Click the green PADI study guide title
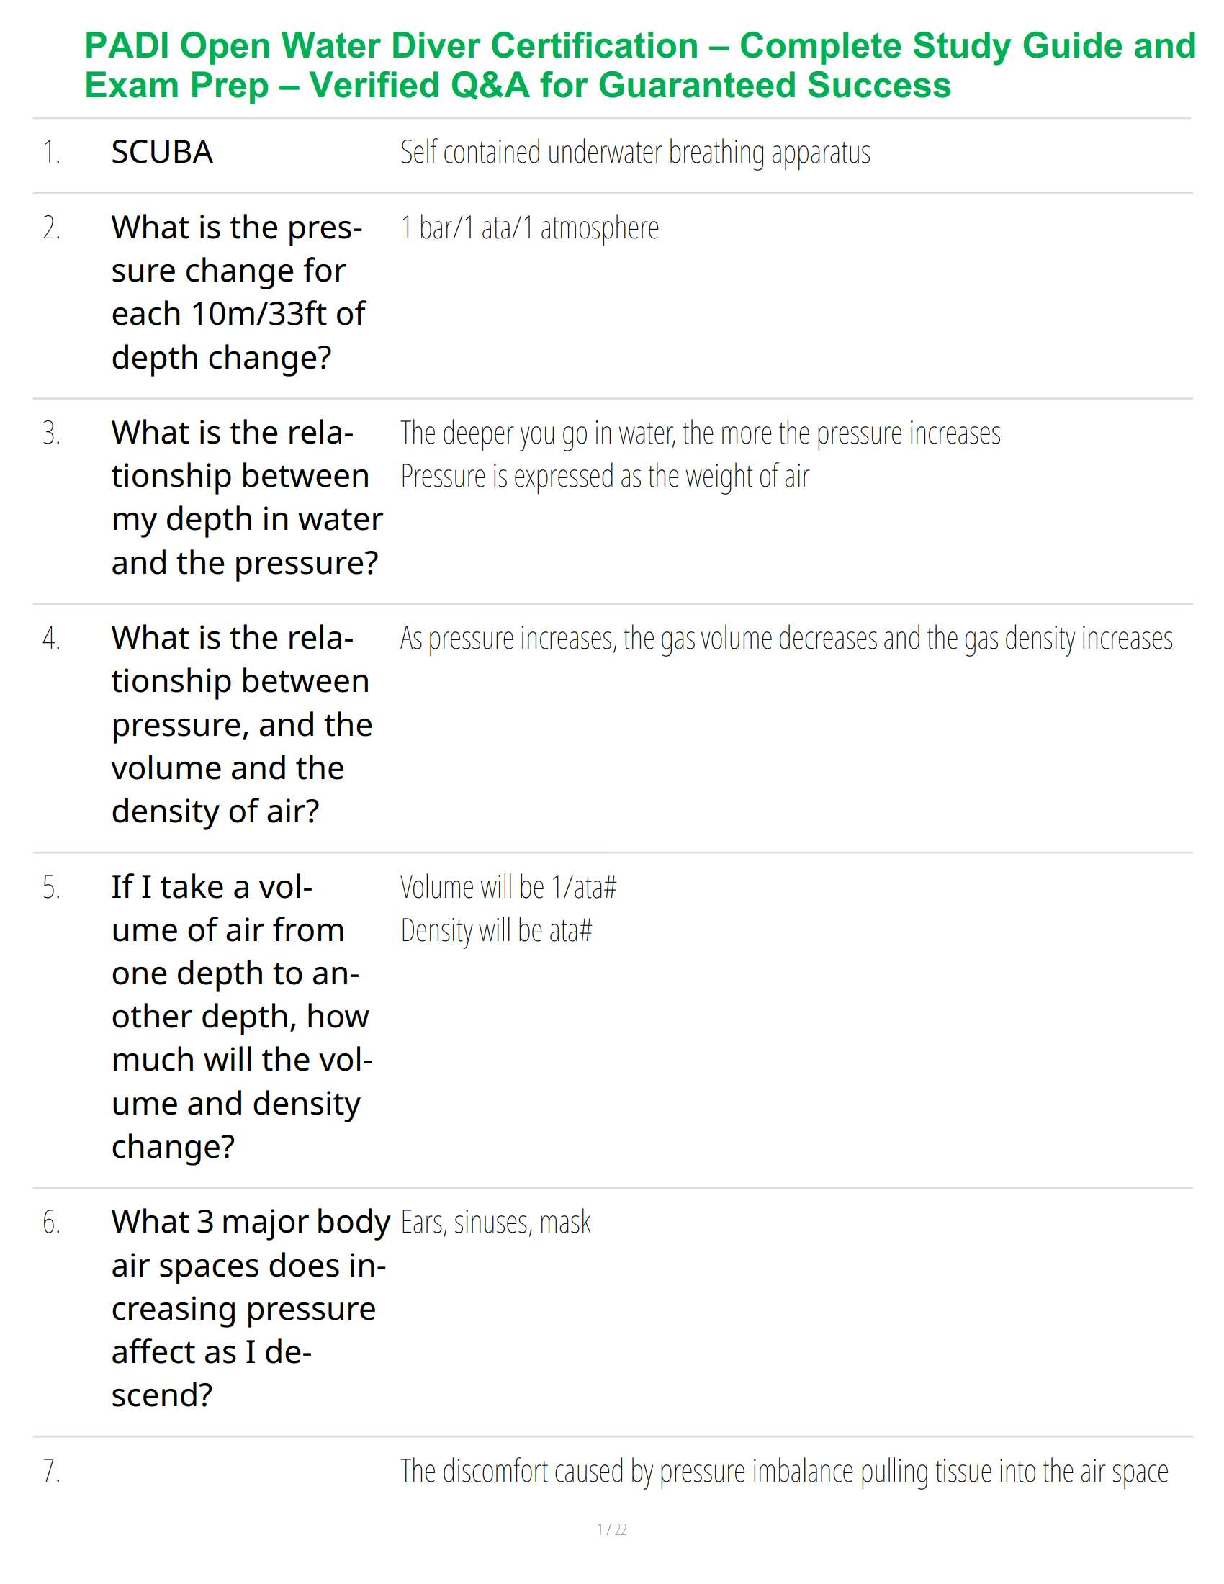The height and width of the screenshot is (1584, 1224). (x=640, y=65)
